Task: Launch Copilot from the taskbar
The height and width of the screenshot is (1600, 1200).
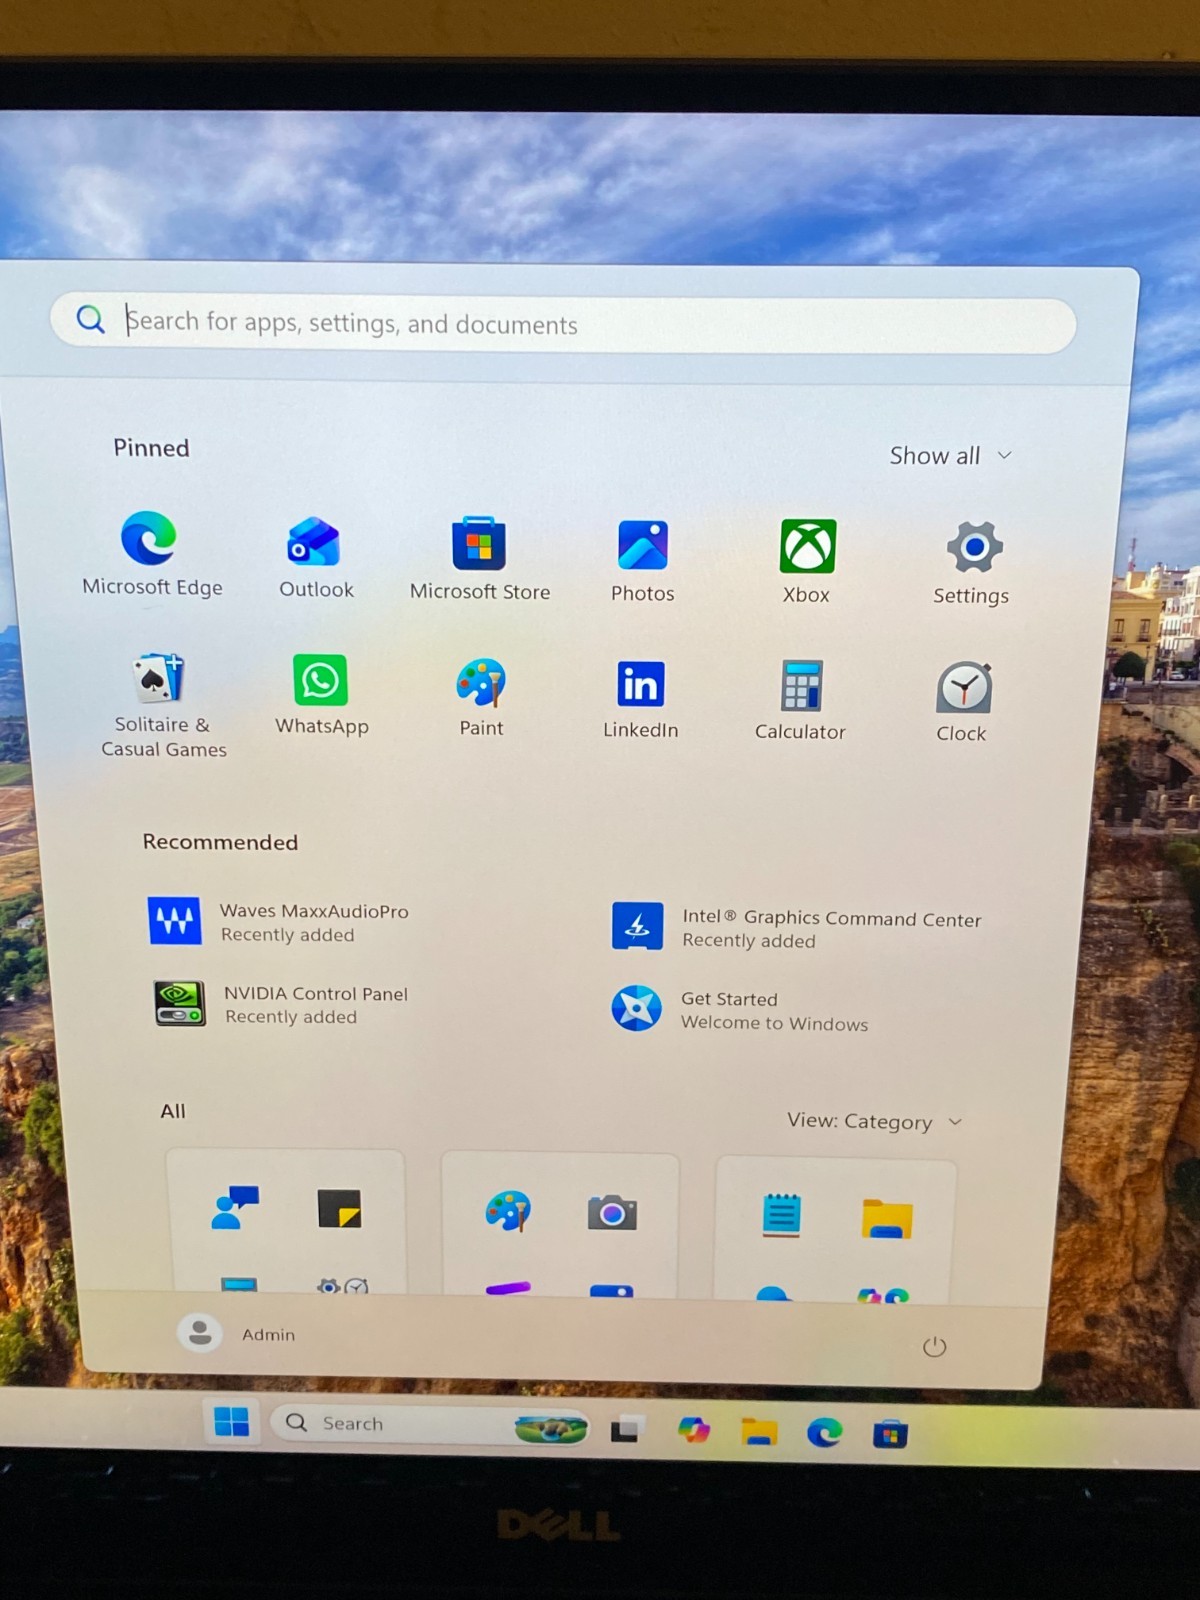Action: [693, 1430]
